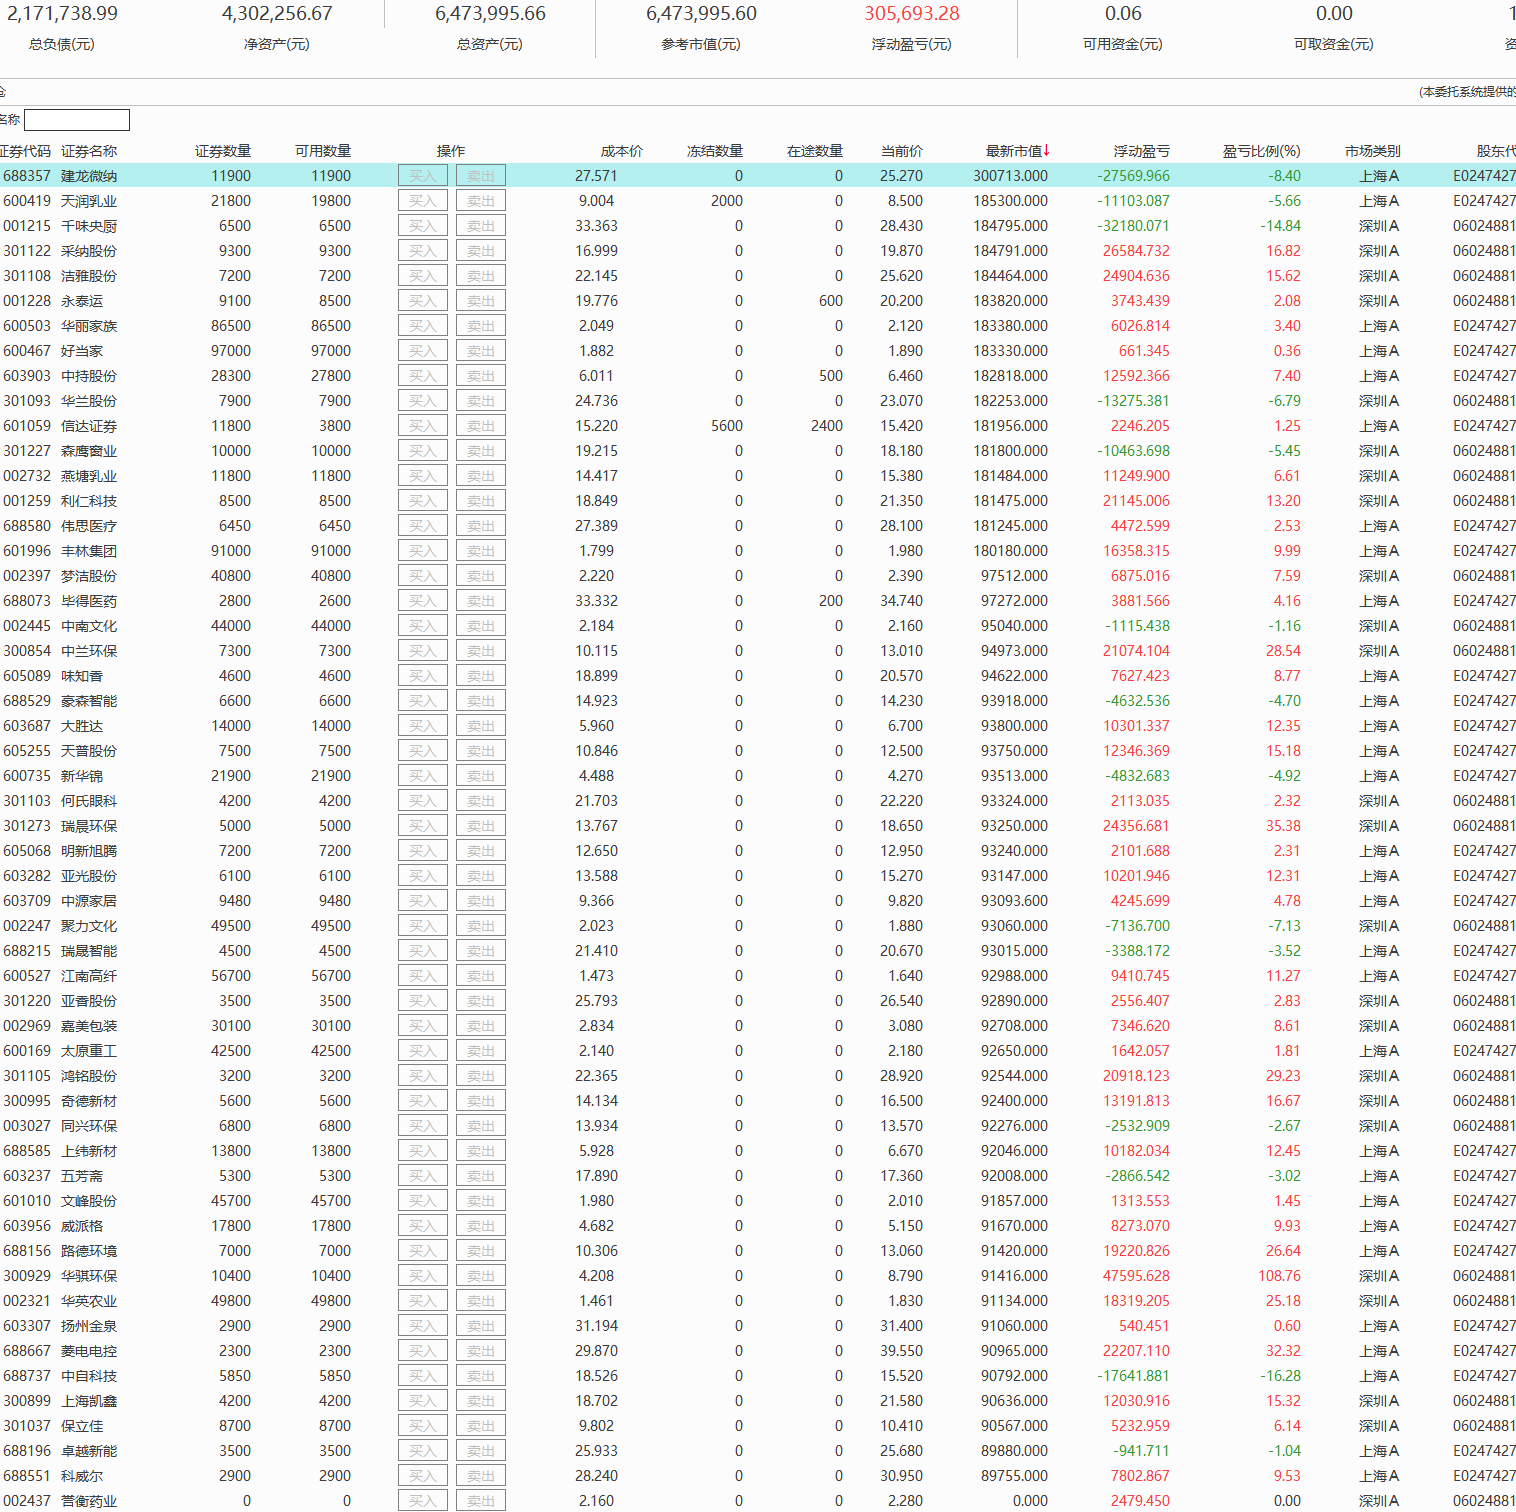Click 买入 button for 伟思医疗

(x=423, y=526)
